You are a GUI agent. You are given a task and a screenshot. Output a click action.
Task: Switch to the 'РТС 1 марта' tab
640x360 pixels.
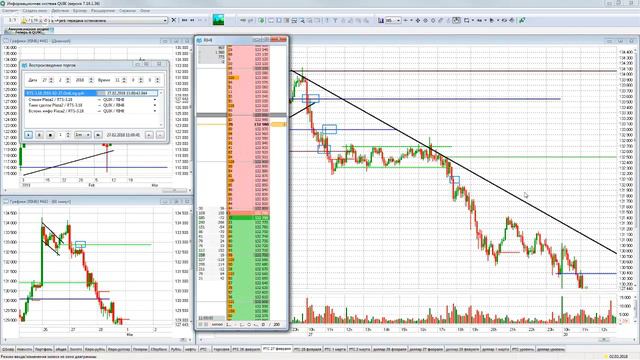coord(335,349)
